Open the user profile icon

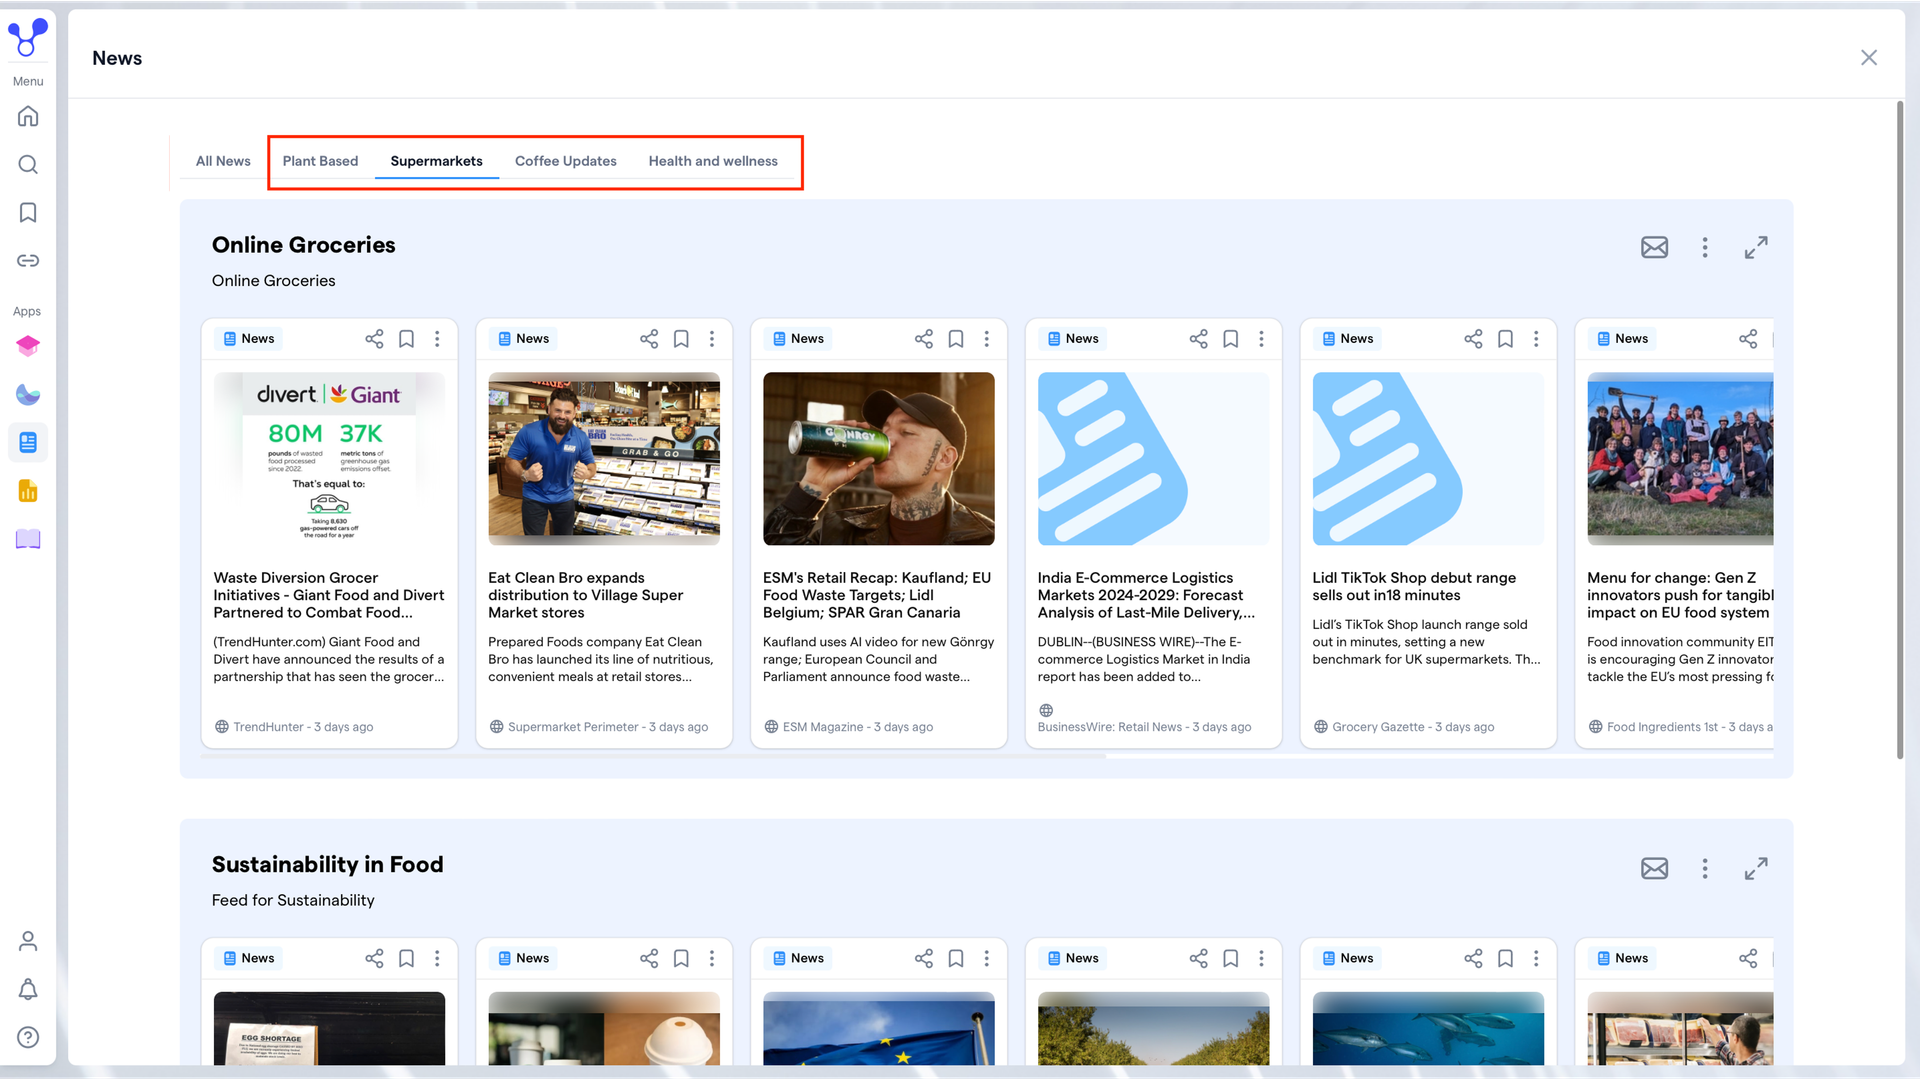[28, 941]
